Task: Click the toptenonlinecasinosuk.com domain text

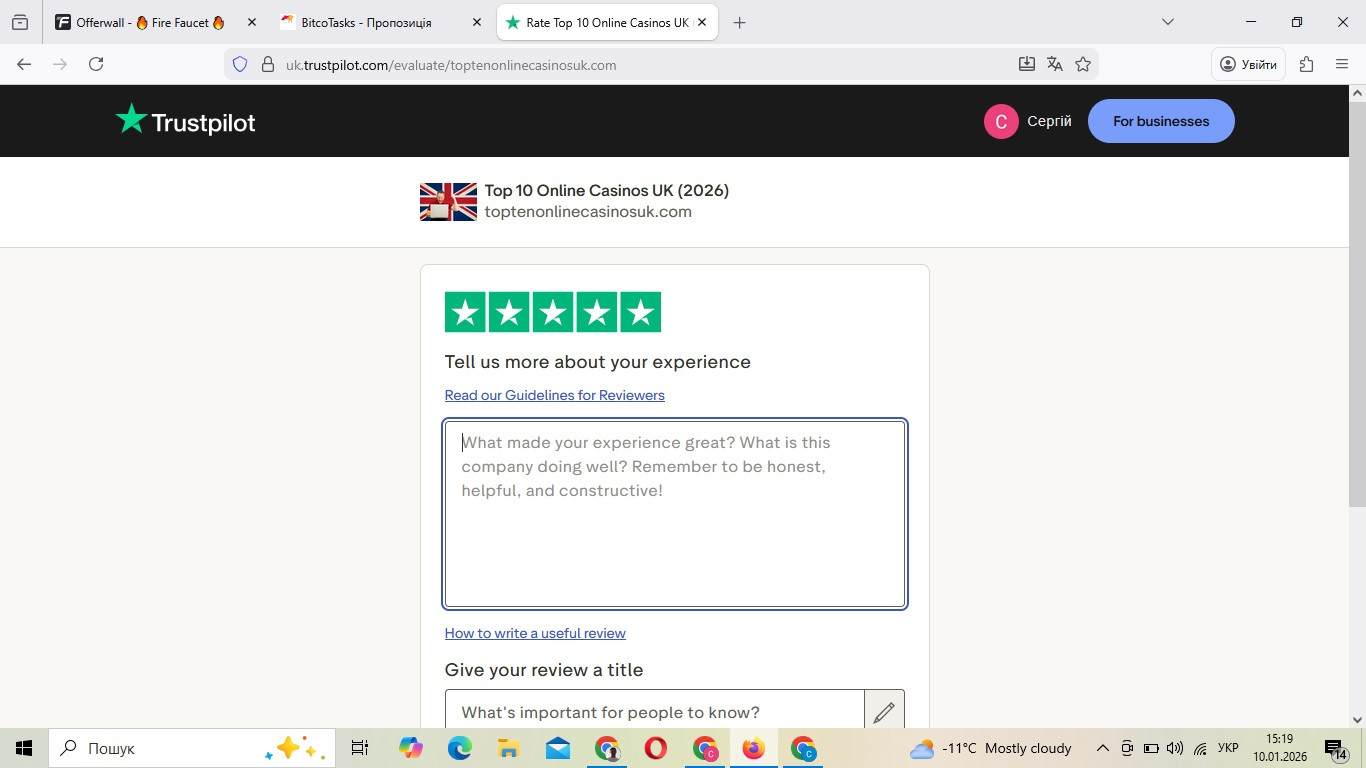Action: point(588,212)
